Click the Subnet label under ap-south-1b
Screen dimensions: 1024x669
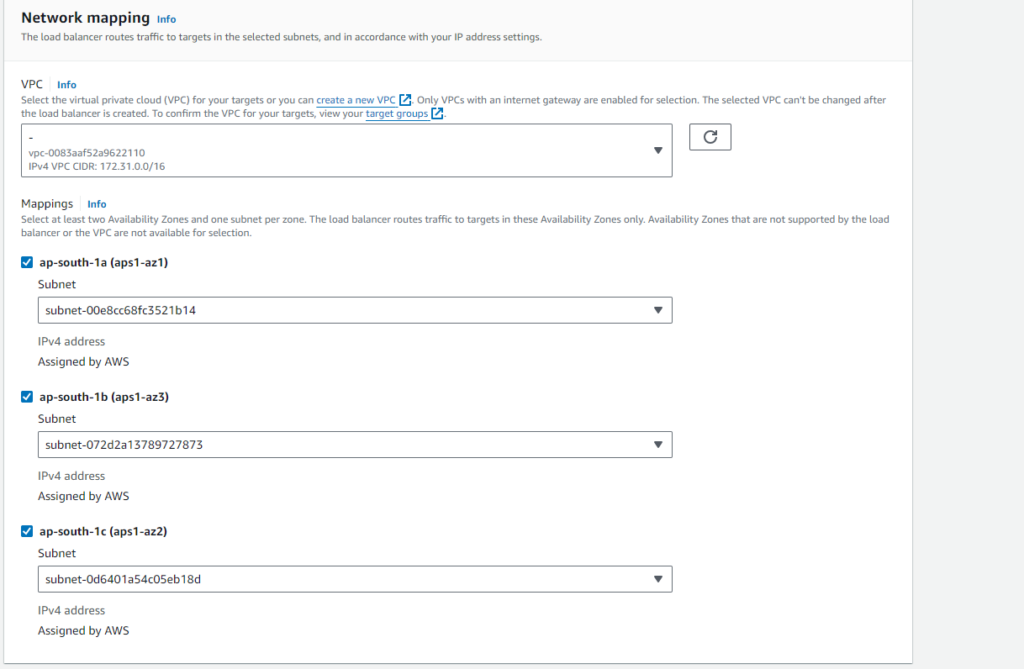57,419
